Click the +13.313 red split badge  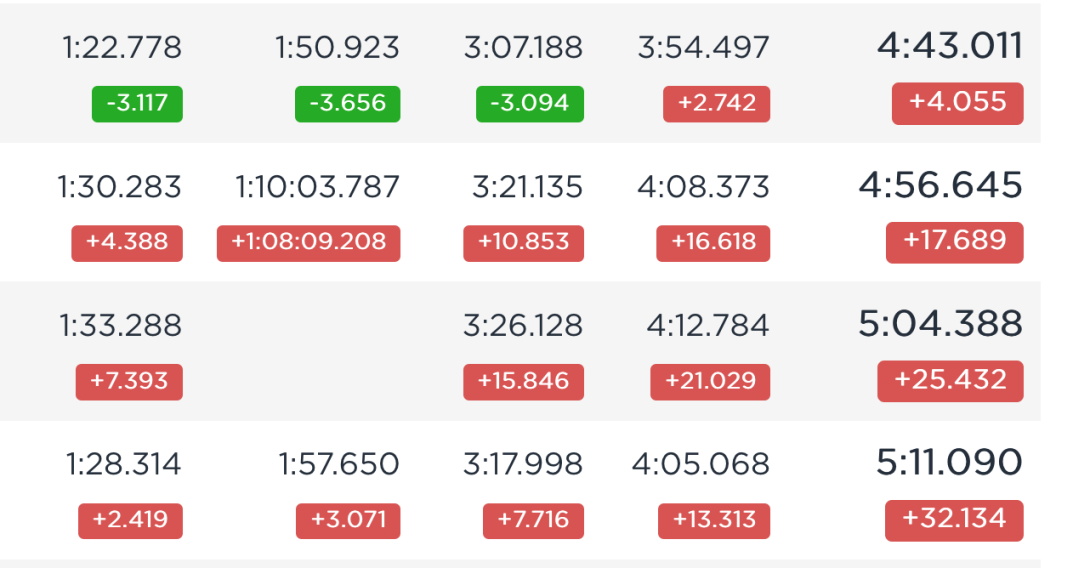[714, 521]
